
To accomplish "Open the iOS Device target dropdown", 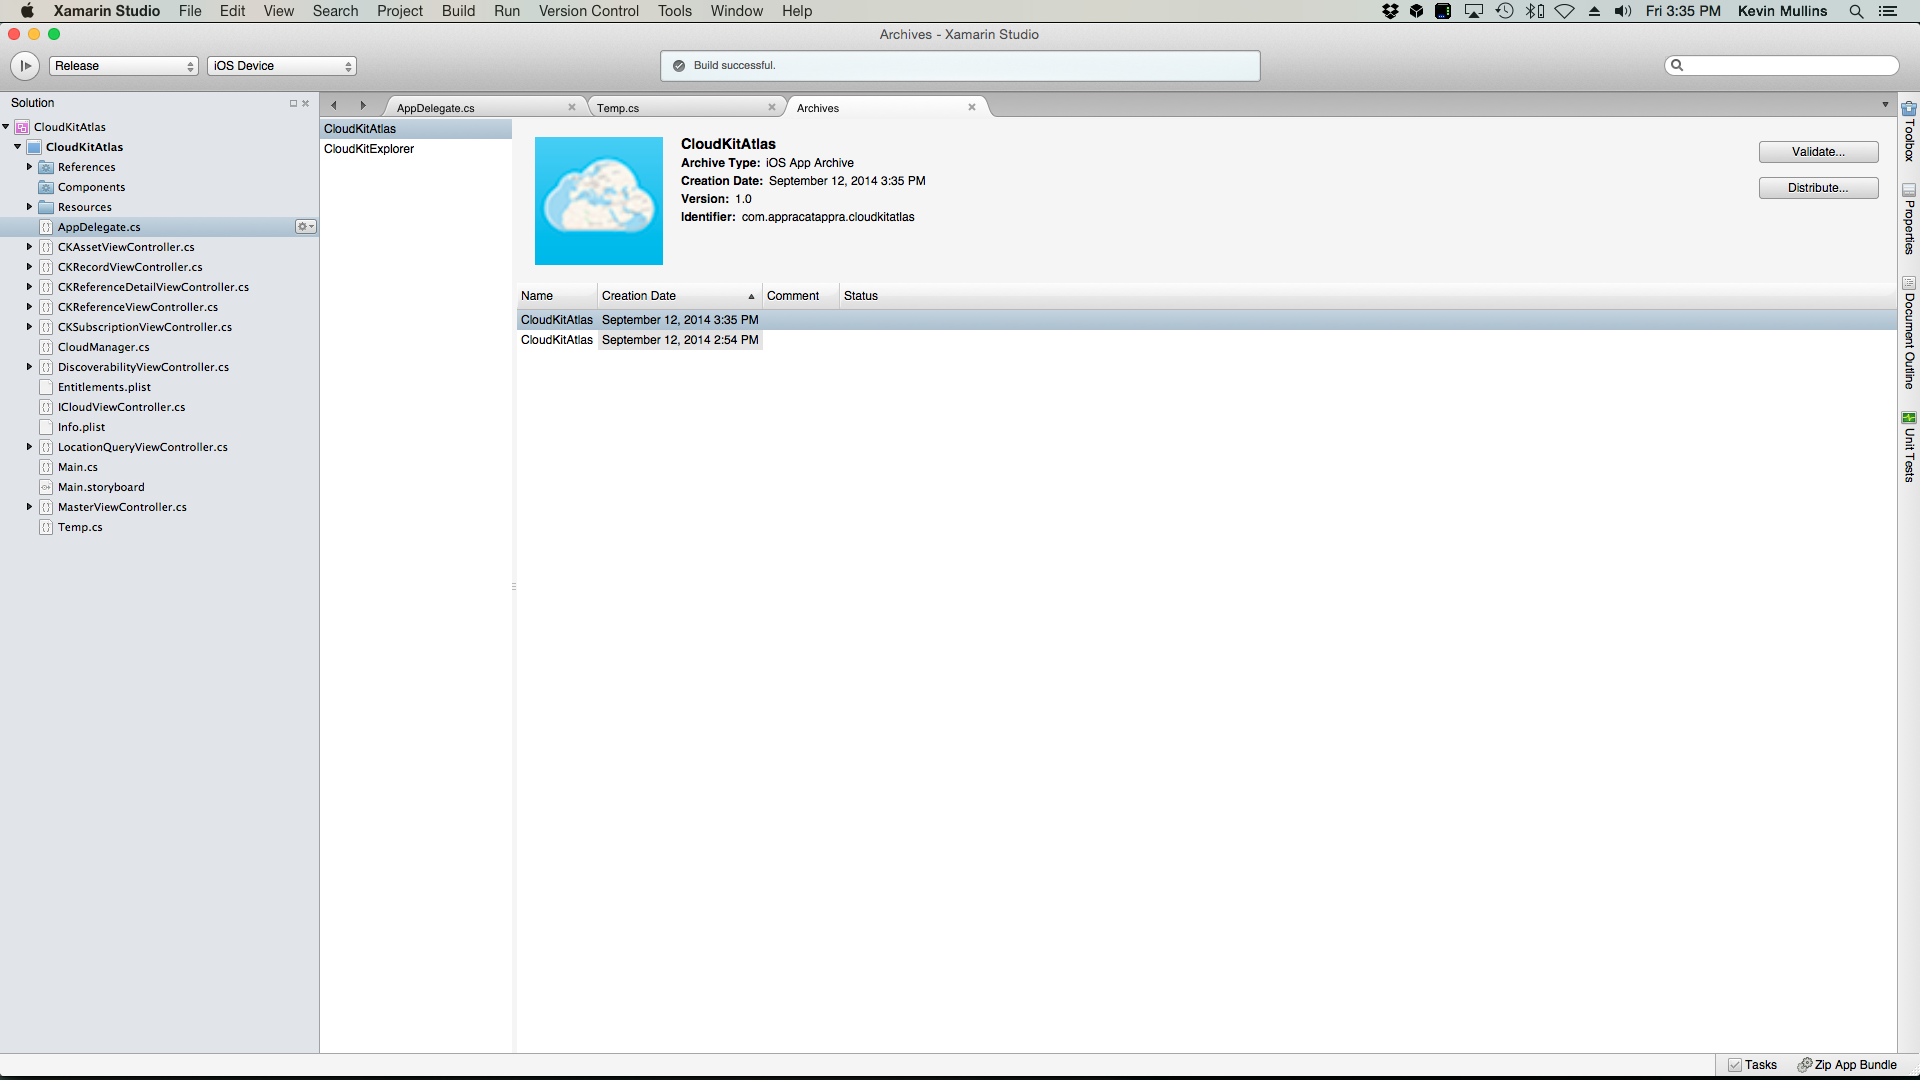I will (x=282, y=66).
